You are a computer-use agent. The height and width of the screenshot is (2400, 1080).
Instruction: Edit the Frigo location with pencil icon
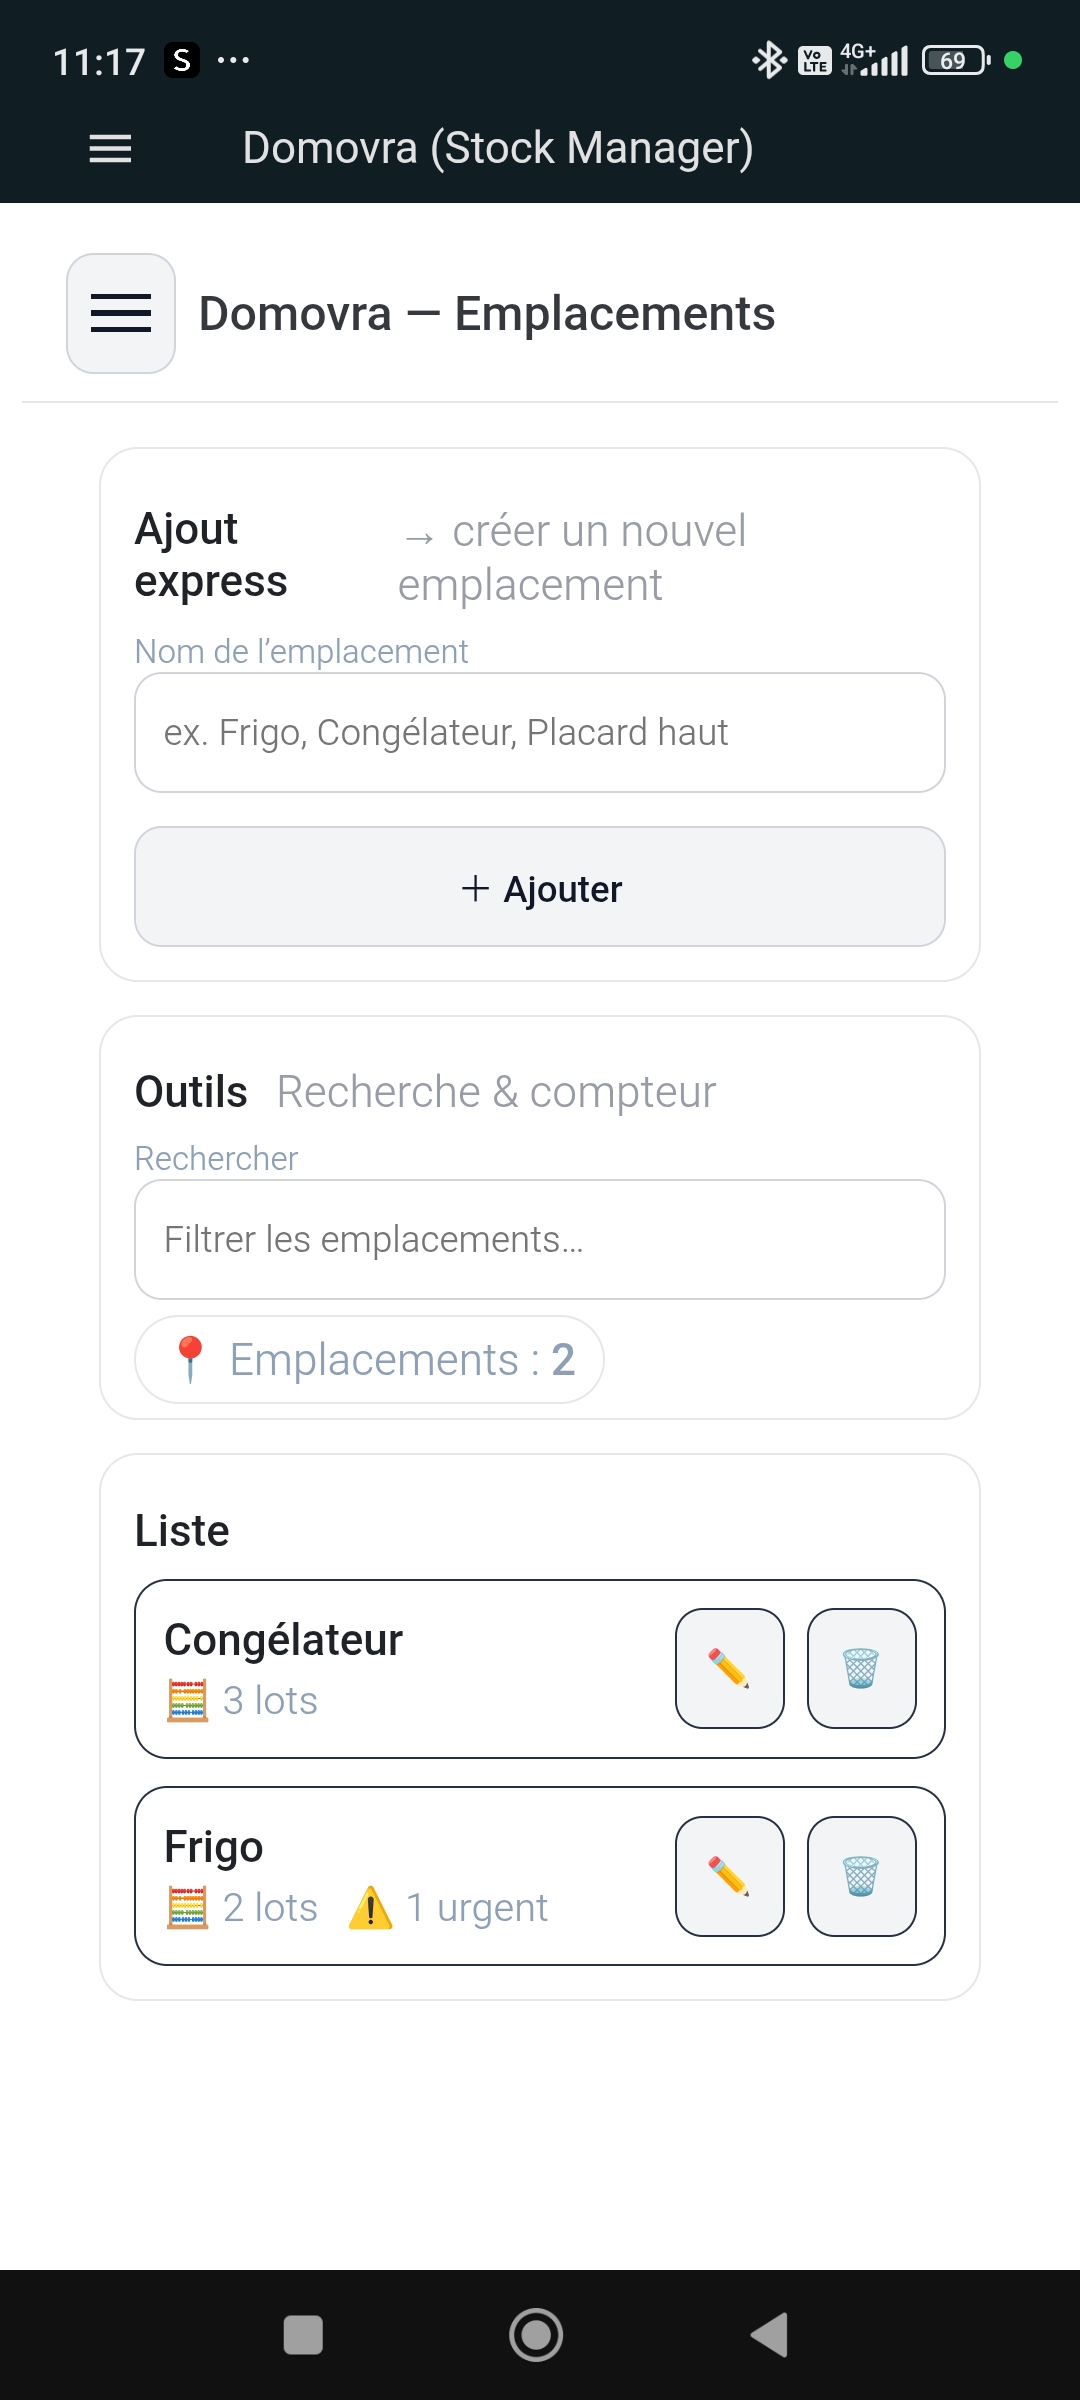pyautogui.click(x=729, y=1876)
